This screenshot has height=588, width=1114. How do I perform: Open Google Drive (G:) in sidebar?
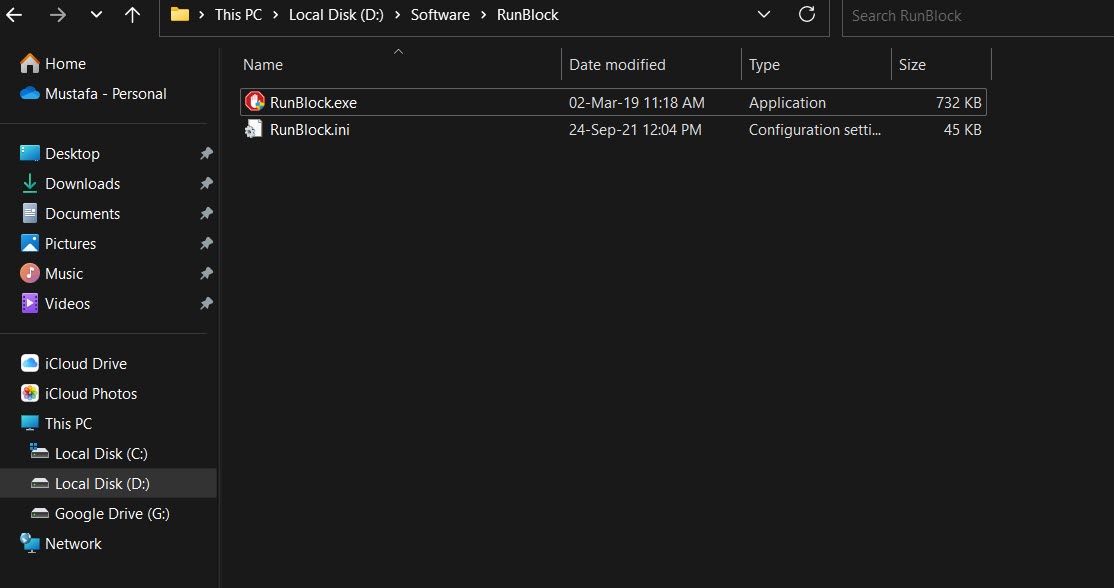click(x=105, y=513)
